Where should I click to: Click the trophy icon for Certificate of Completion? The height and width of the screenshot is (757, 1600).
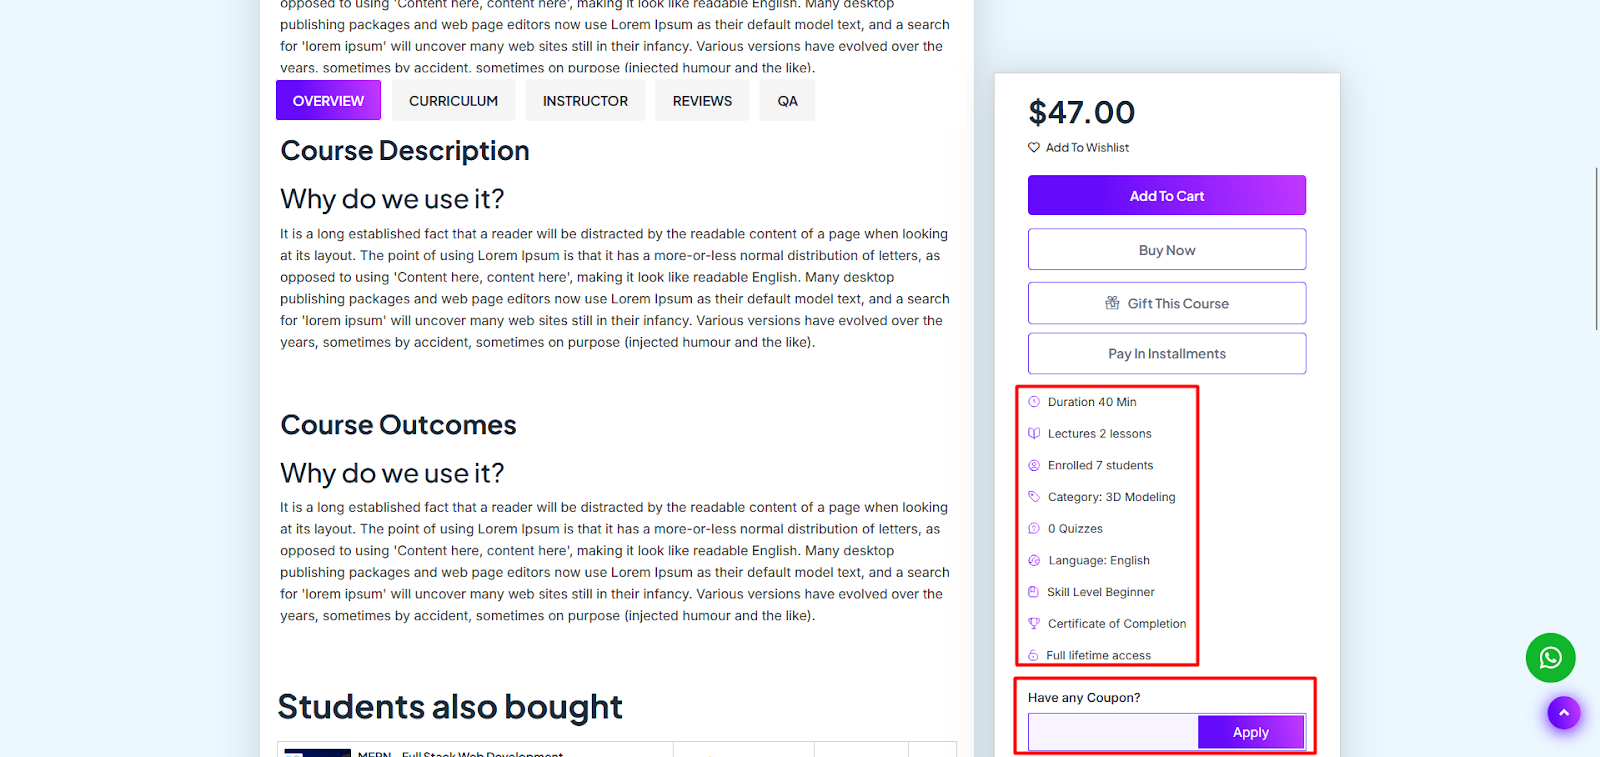click(1034, 623)
